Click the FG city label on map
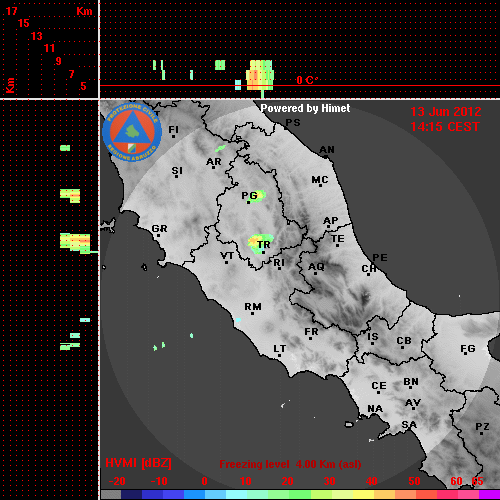Screen dimensions: 500x500 (x=468, y=349)
